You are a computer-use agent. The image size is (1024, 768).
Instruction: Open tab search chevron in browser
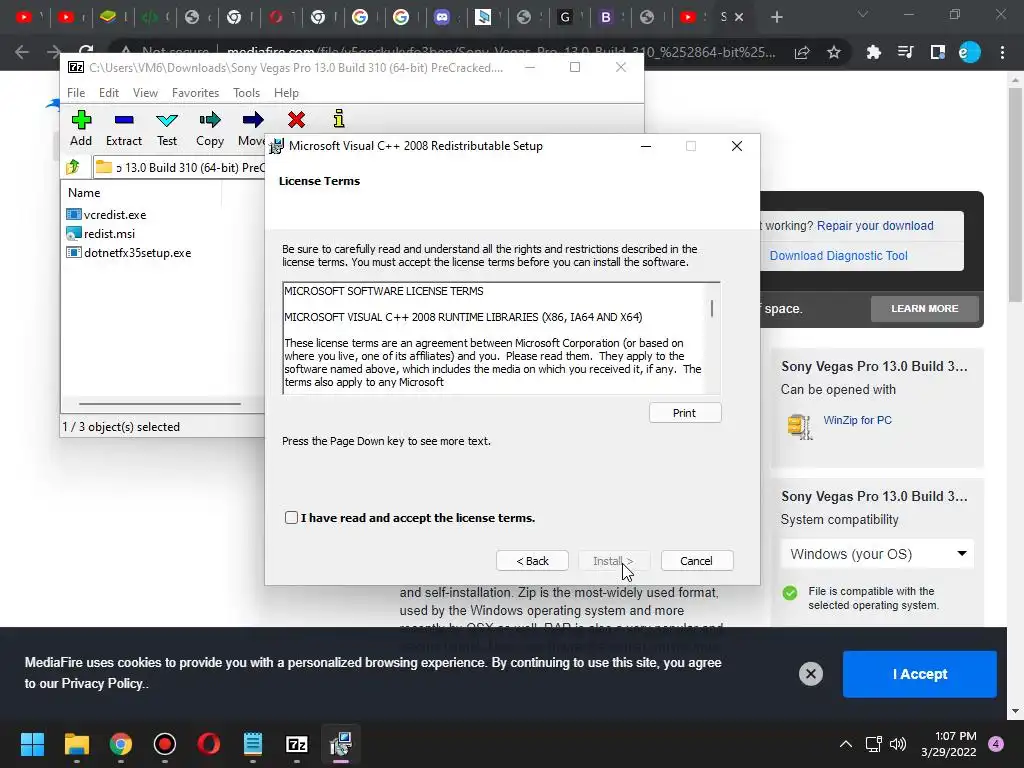click(x=863, y=14)
